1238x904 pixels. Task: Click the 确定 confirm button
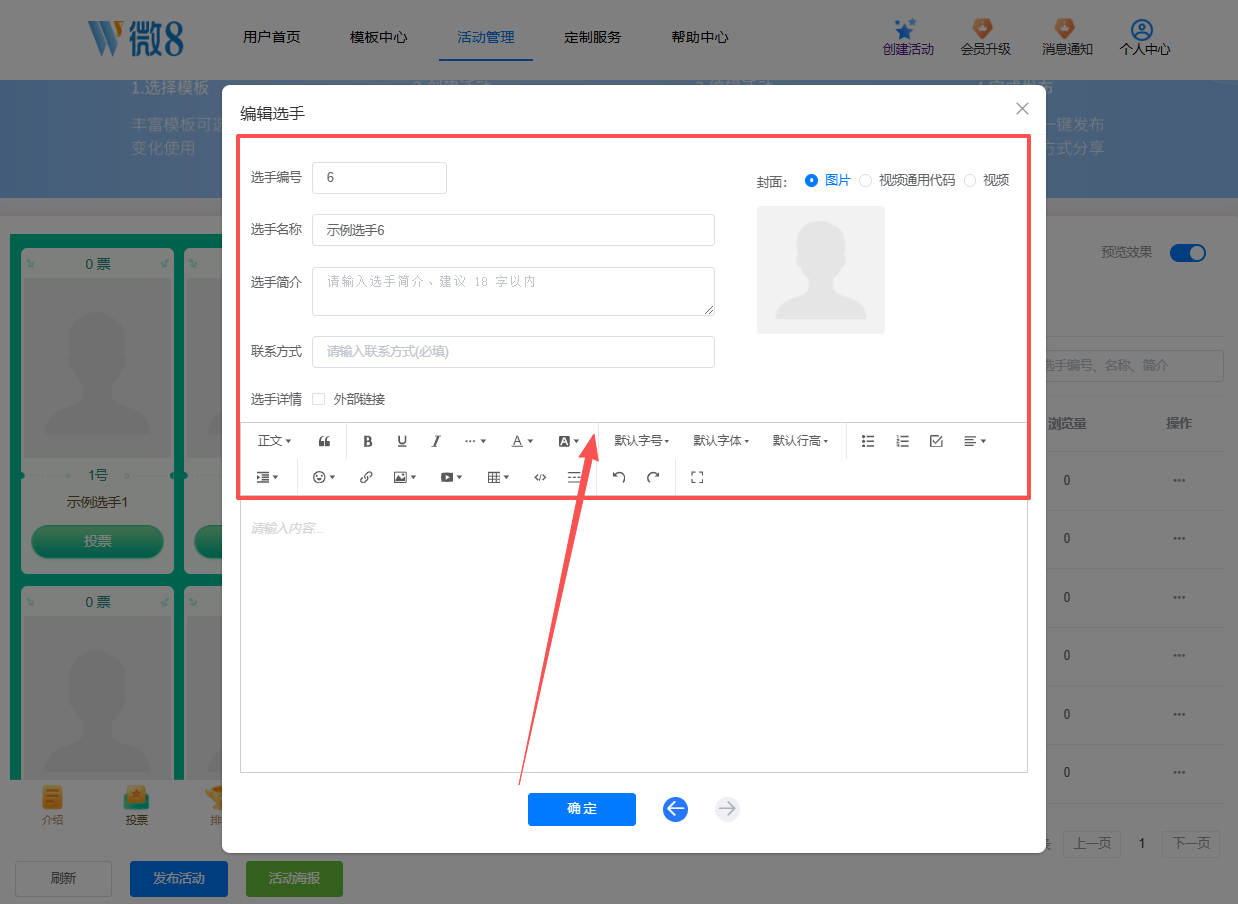581,809
